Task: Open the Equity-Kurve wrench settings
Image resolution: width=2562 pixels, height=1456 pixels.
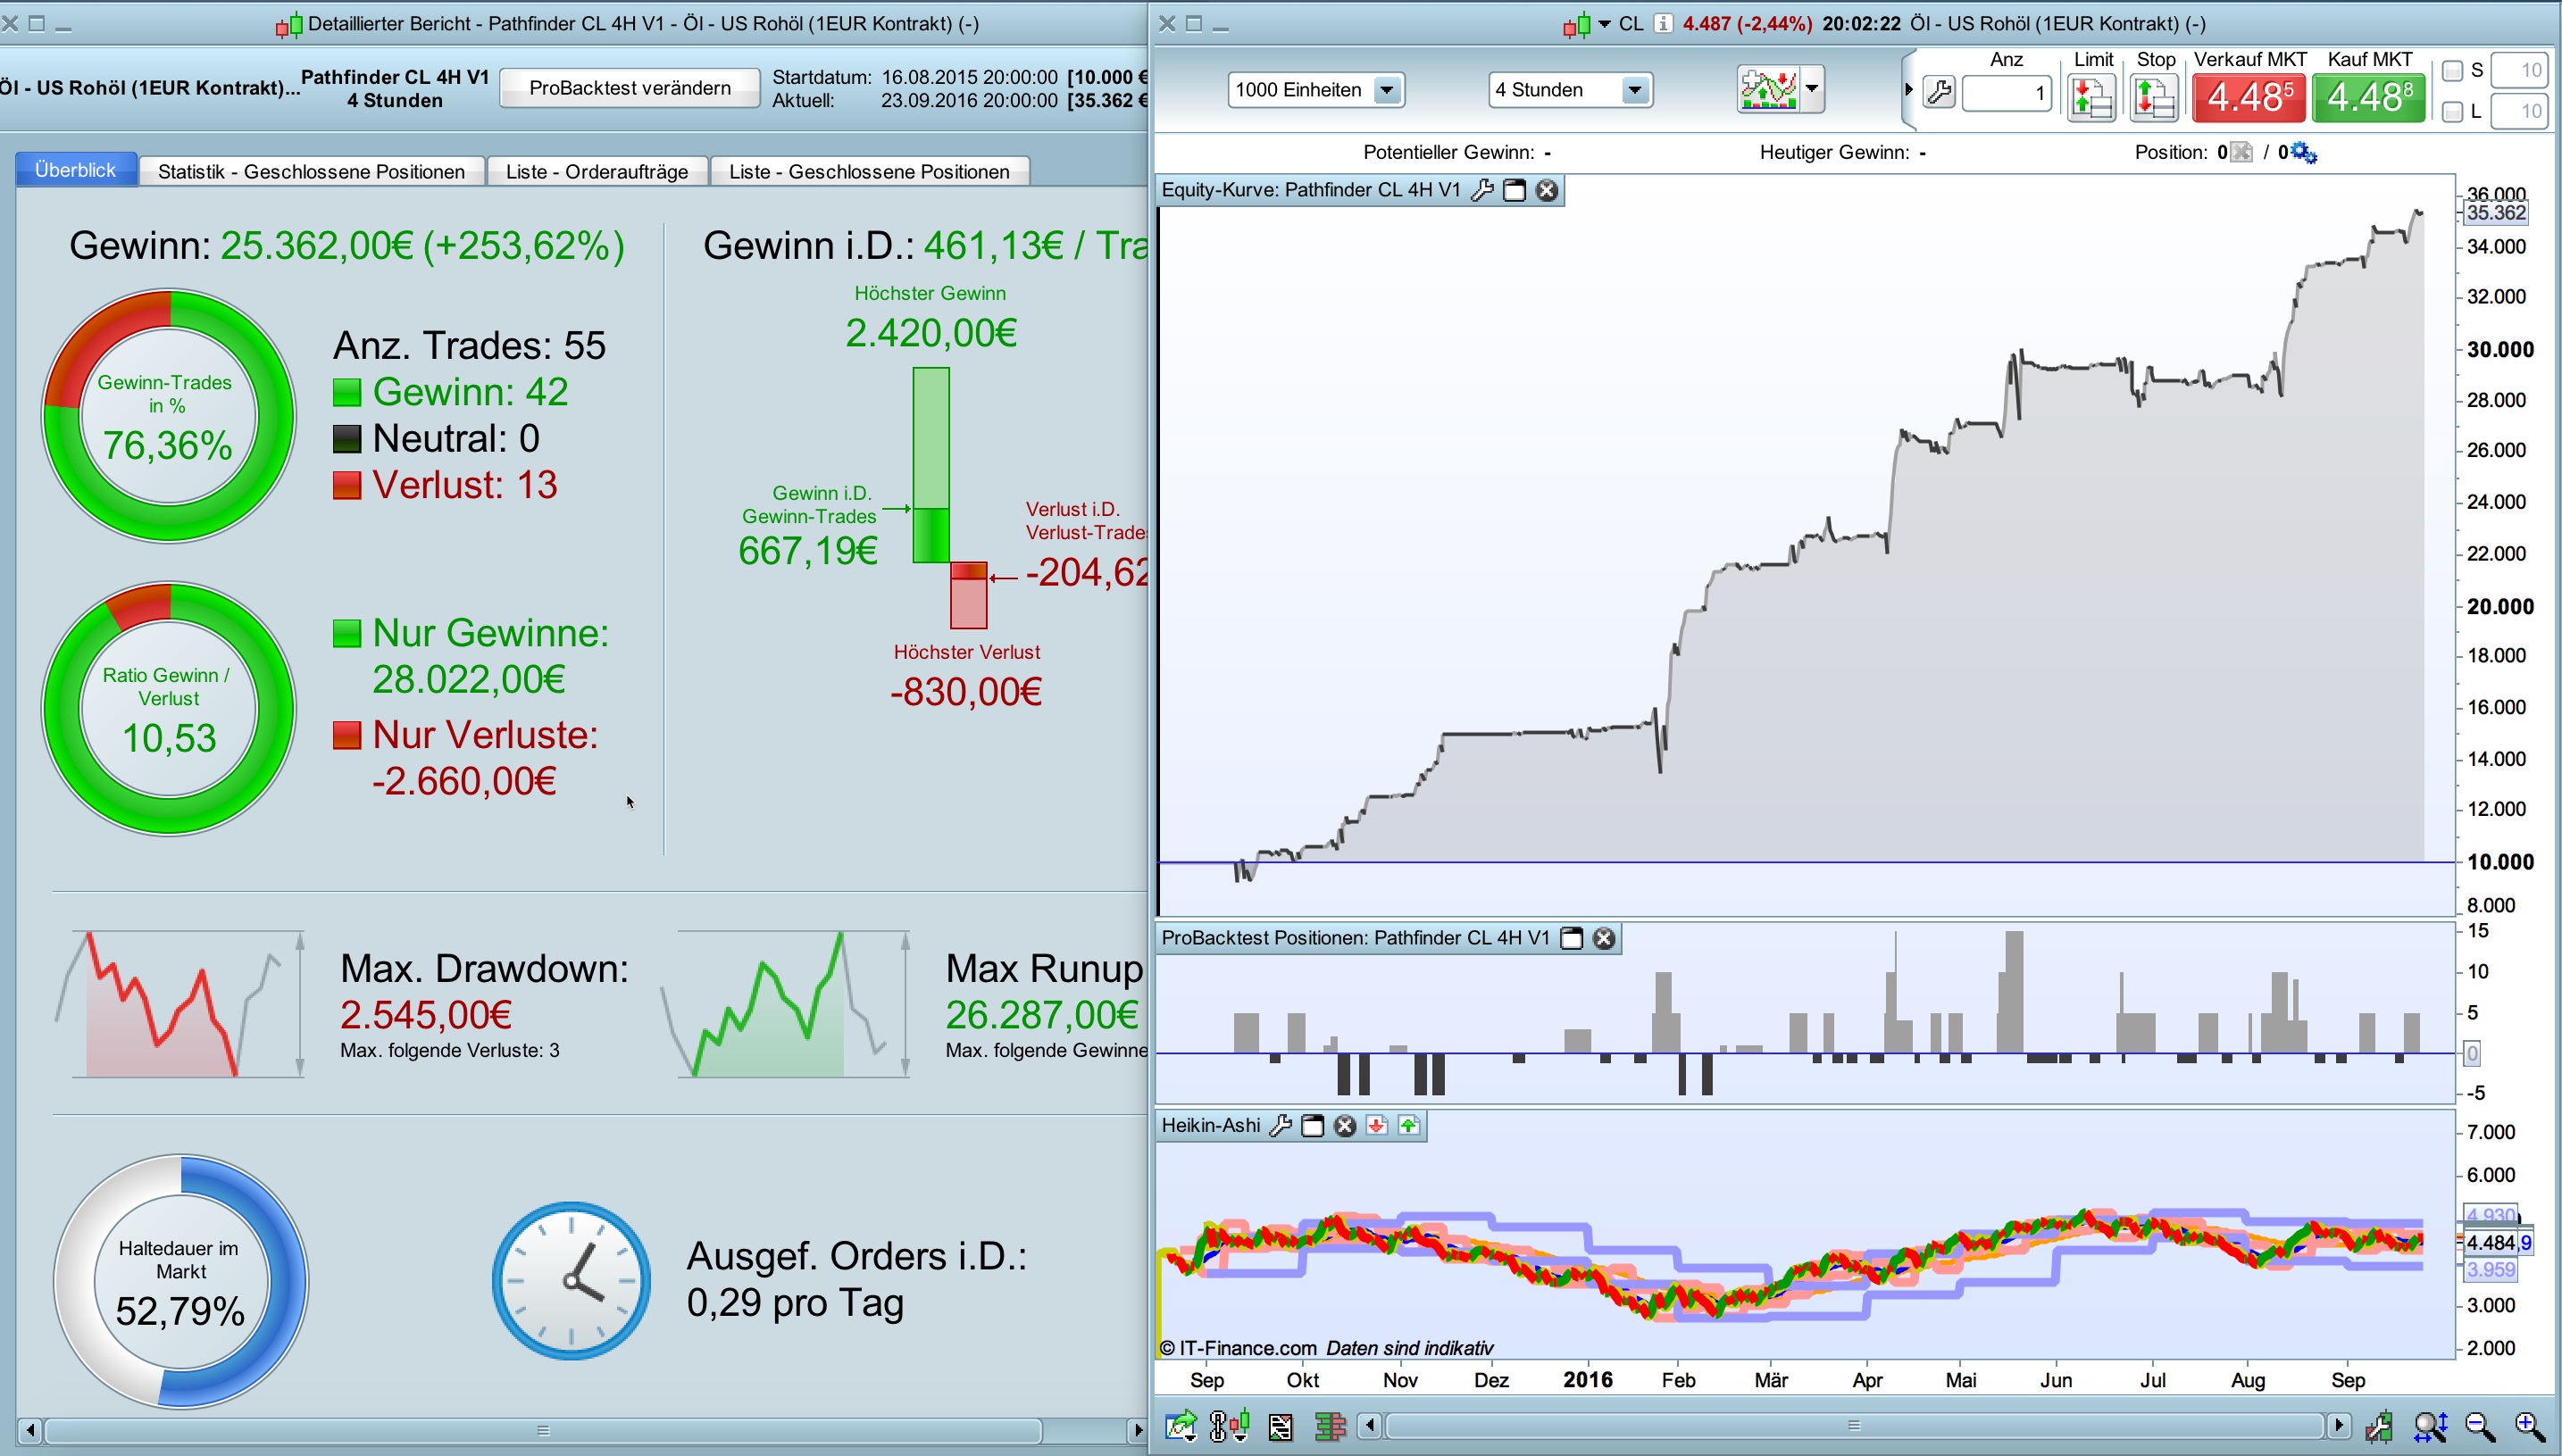Action: 1482,190
